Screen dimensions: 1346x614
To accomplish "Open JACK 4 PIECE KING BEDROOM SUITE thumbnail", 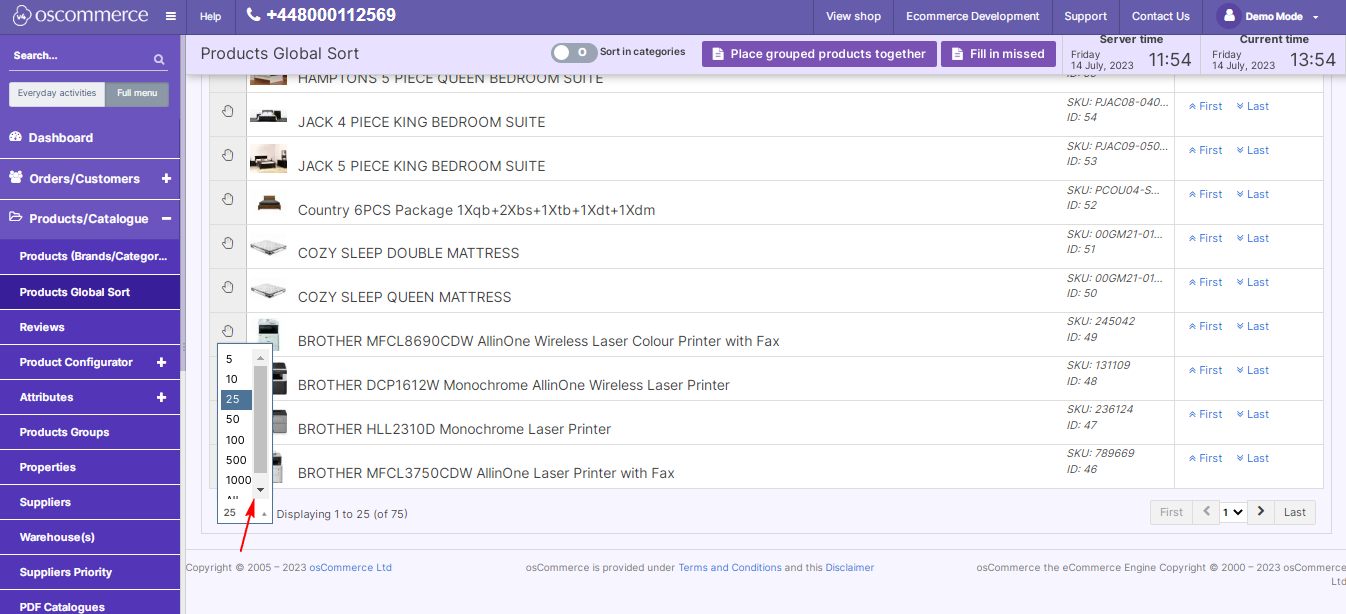I will (268, 115).
